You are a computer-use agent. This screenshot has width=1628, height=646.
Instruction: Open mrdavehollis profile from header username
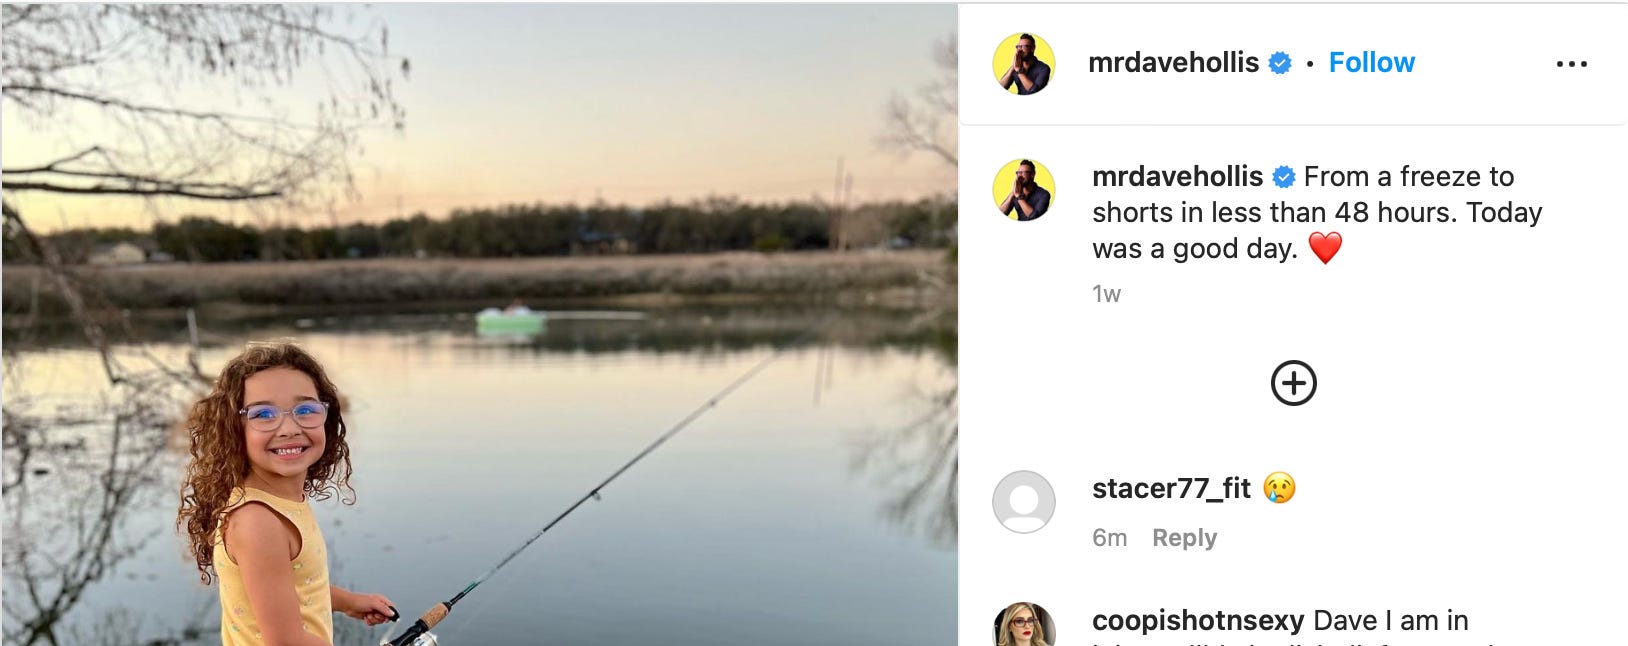[x=1173, y=63]
